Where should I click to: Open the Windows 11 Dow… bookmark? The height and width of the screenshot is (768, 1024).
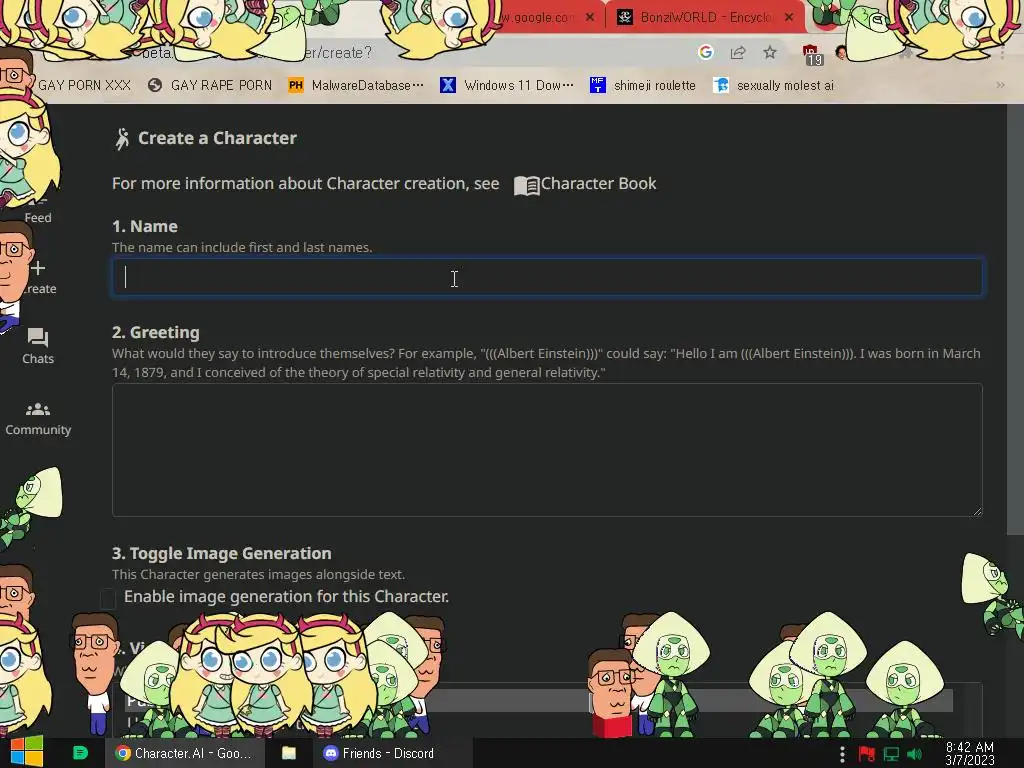[x=507, y=86]
